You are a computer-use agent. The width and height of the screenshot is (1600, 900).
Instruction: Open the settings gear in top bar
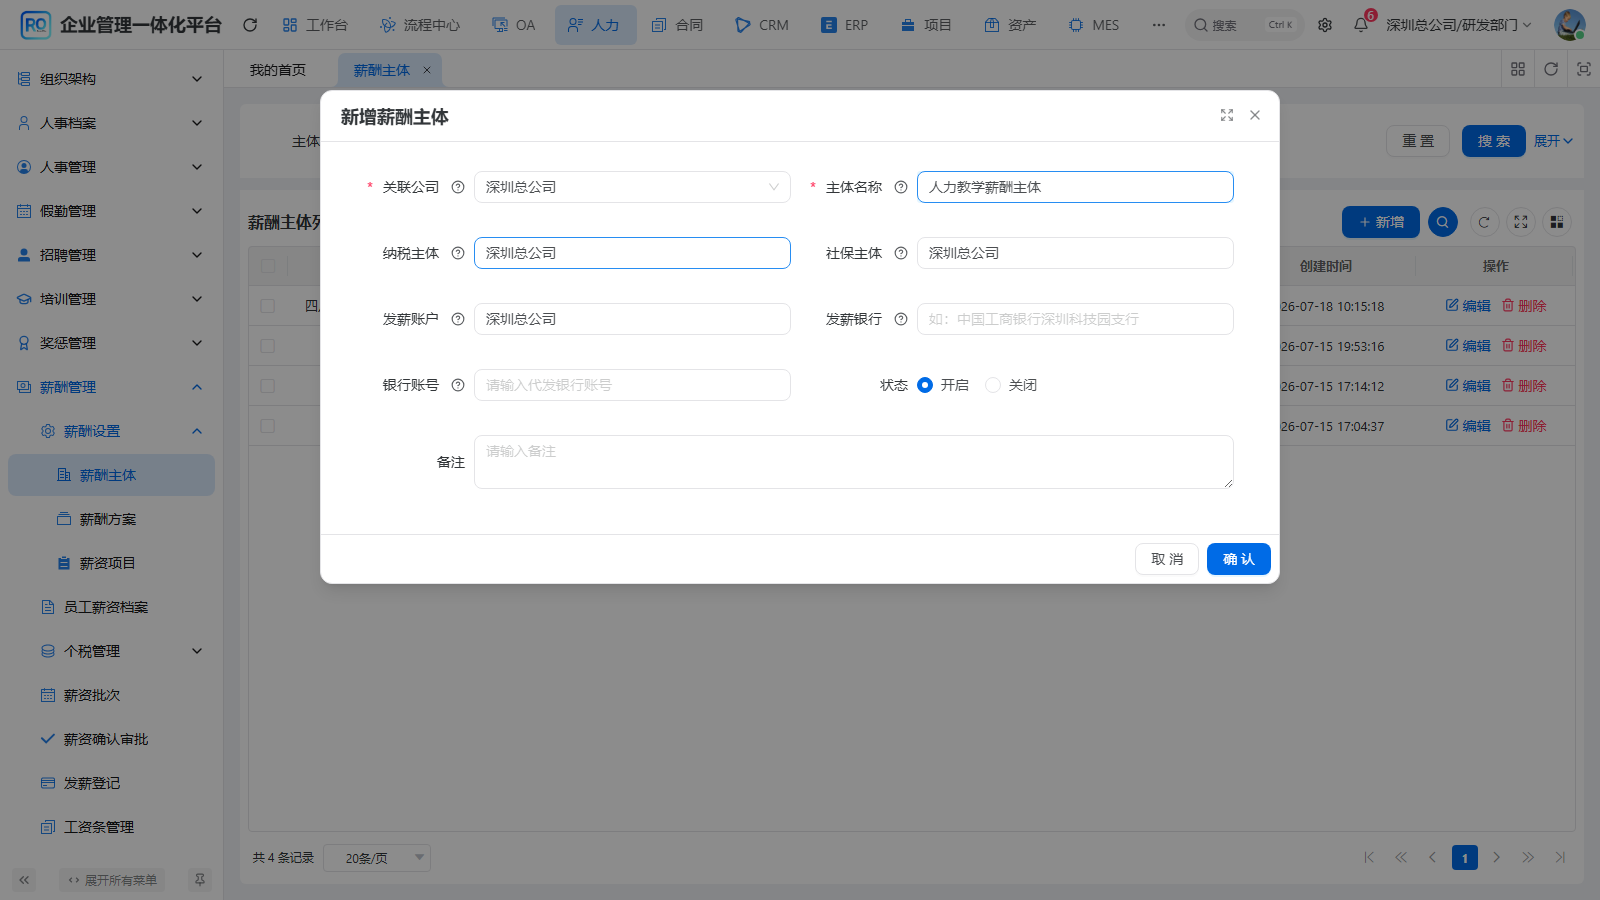[1325, 25]
